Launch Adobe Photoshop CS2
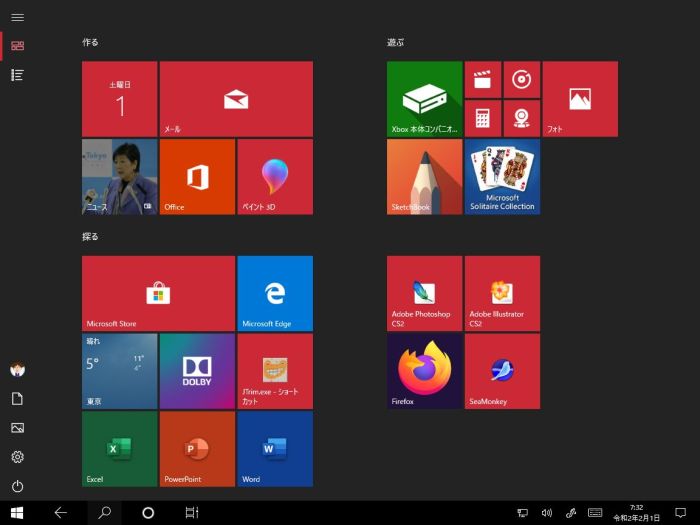The height and width of the screenshot is (525, 700). (425, 293)
